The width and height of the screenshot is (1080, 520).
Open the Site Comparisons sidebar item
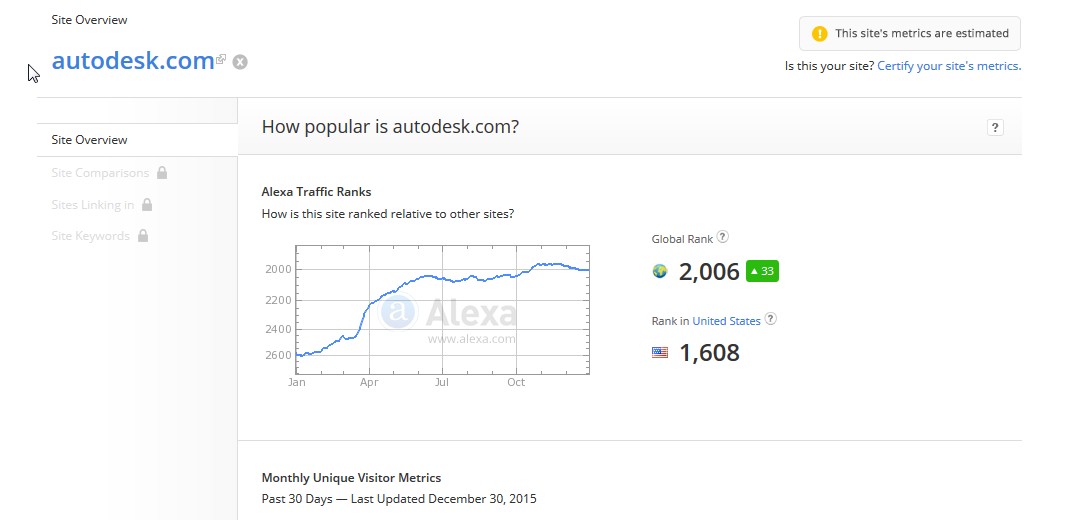[x=100, y=173]
